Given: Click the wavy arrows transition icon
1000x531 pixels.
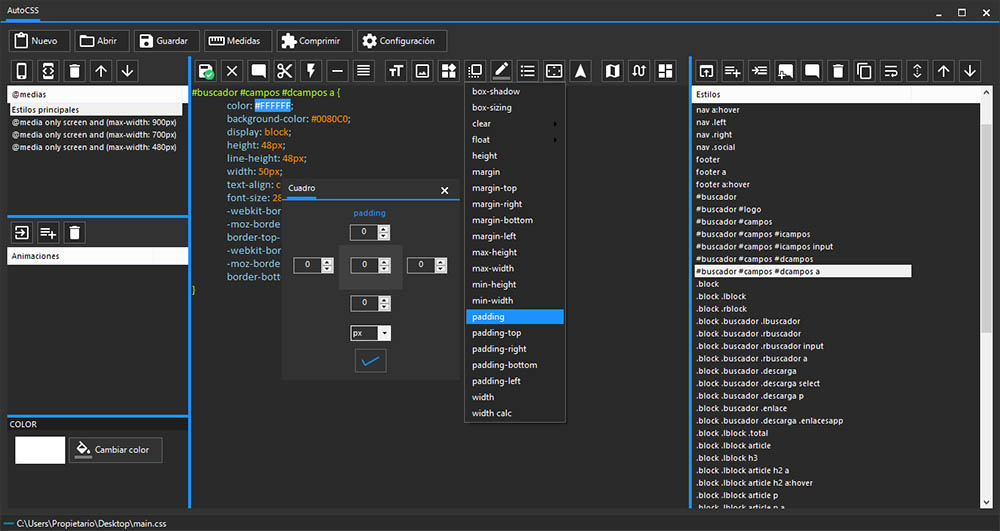Looking at the screenshot, I should coord(638,71).
